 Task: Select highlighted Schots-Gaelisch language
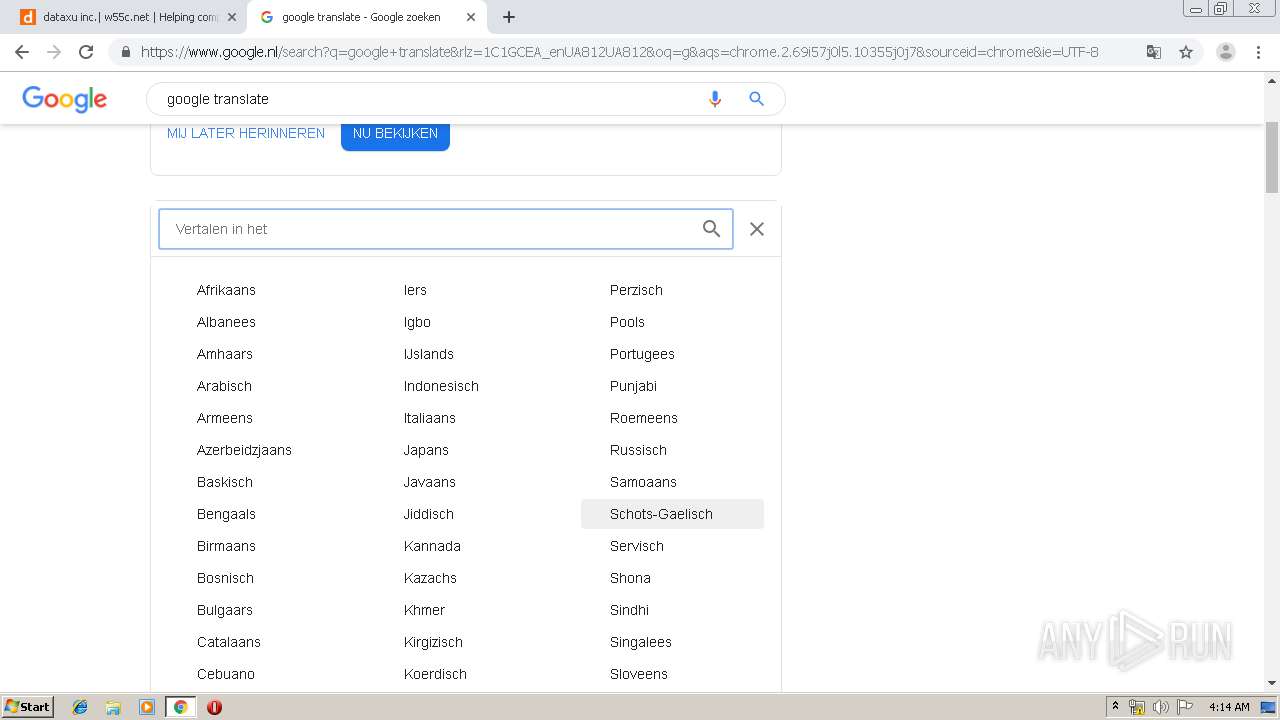[x=672, y=514]
